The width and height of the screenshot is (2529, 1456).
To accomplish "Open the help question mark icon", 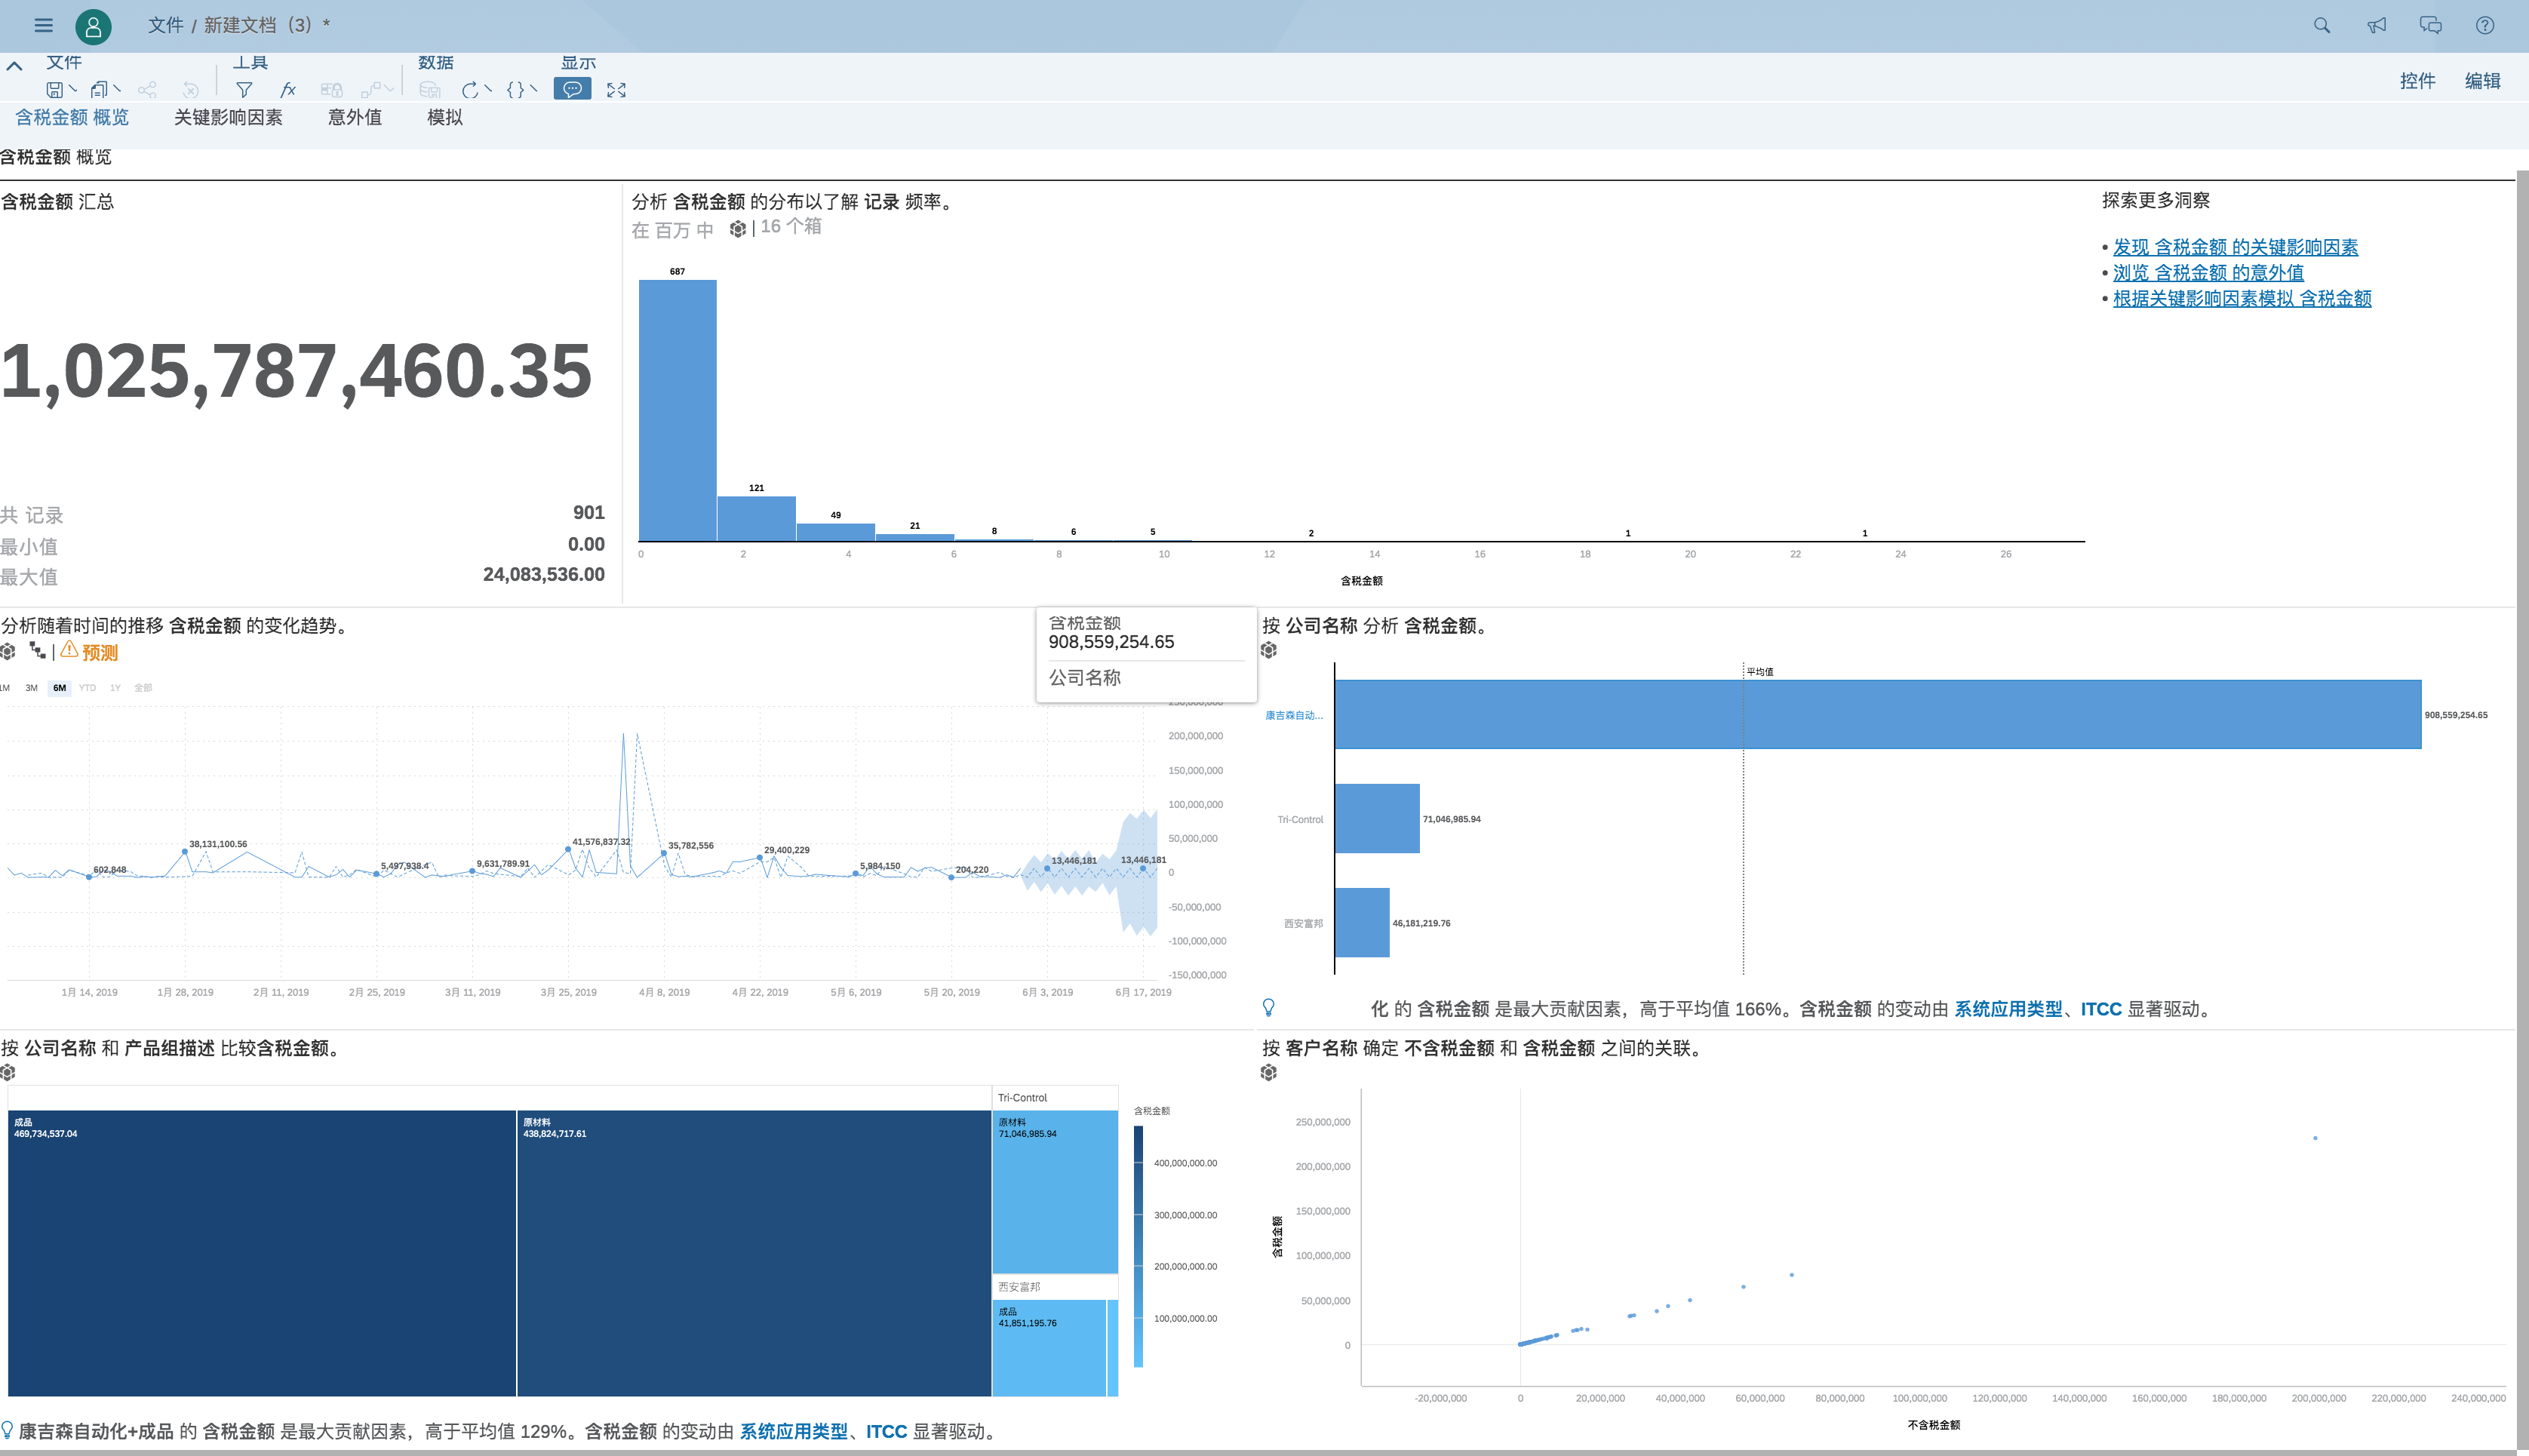I will click(x=2484, y=26).
